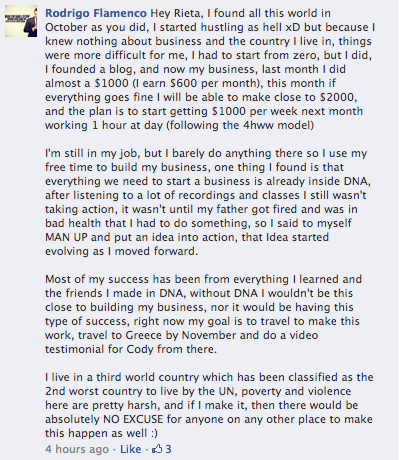Open Rodrigo Flamenco's profile picture thumbnail
The image size is (399, 460).
pyautogui.click(x=21, y=21)
